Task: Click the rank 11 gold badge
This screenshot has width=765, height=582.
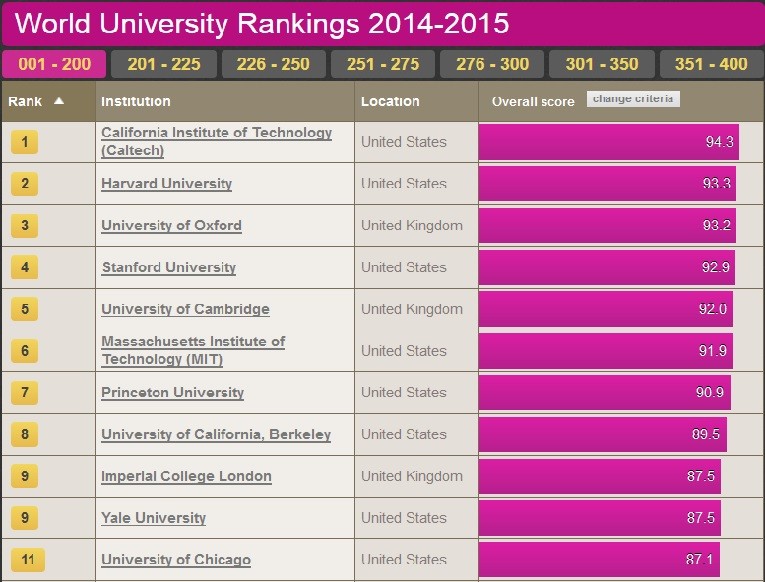Action: (x=25, y=560)
